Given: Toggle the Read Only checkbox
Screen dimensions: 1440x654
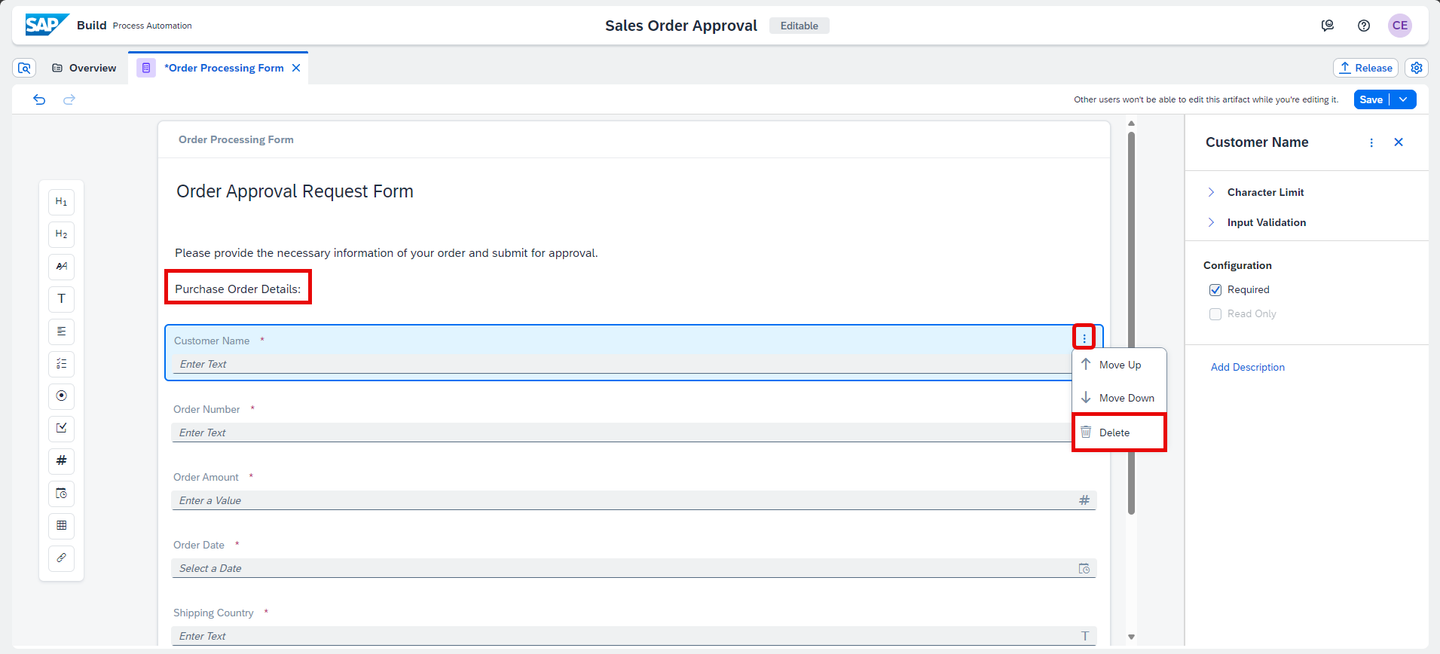Looking at the screenshot, I should pyautogui.click(x=1215, y=314).
